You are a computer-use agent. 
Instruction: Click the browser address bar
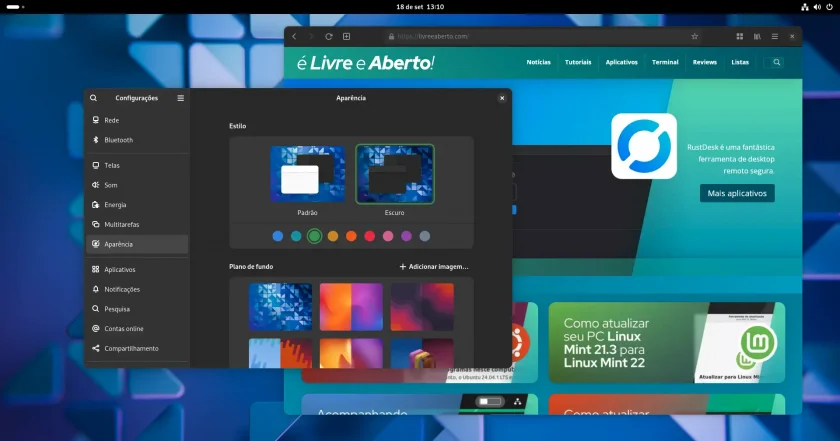click(x=544, y=36)
